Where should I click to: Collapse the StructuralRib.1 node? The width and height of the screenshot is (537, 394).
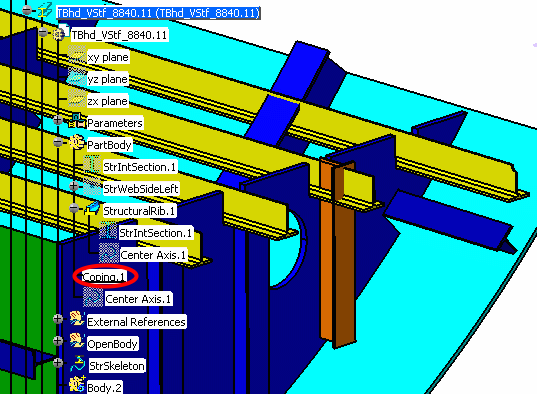tap(74, 208)
